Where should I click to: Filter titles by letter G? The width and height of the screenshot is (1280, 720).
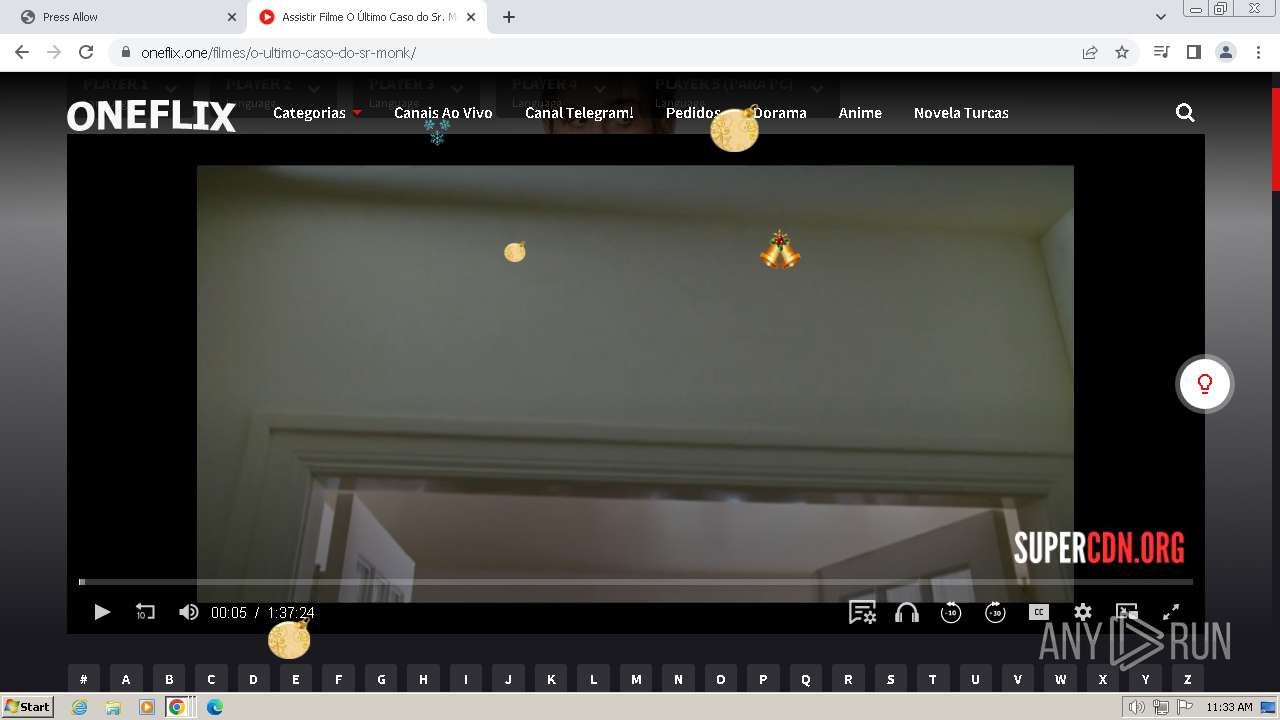(x=381, y=679)
